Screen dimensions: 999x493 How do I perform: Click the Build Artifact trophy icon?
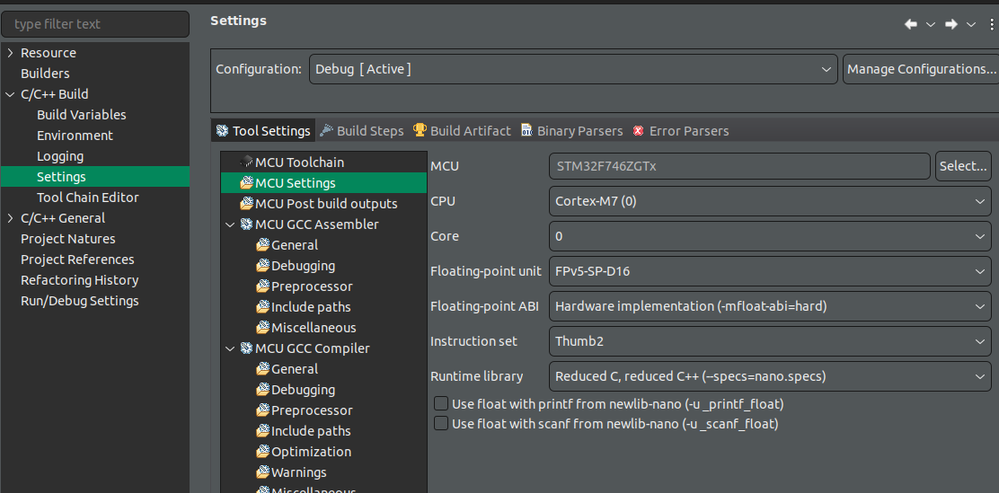(x=420, y=131)
